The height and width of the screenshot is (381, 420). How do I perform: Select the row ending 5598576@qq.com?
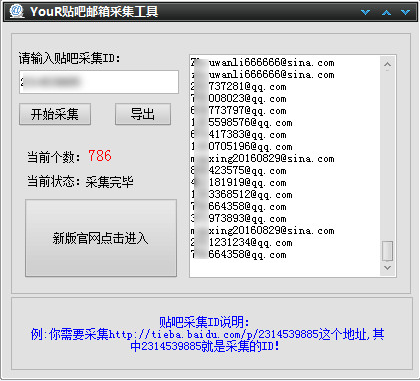pos(242,123)
